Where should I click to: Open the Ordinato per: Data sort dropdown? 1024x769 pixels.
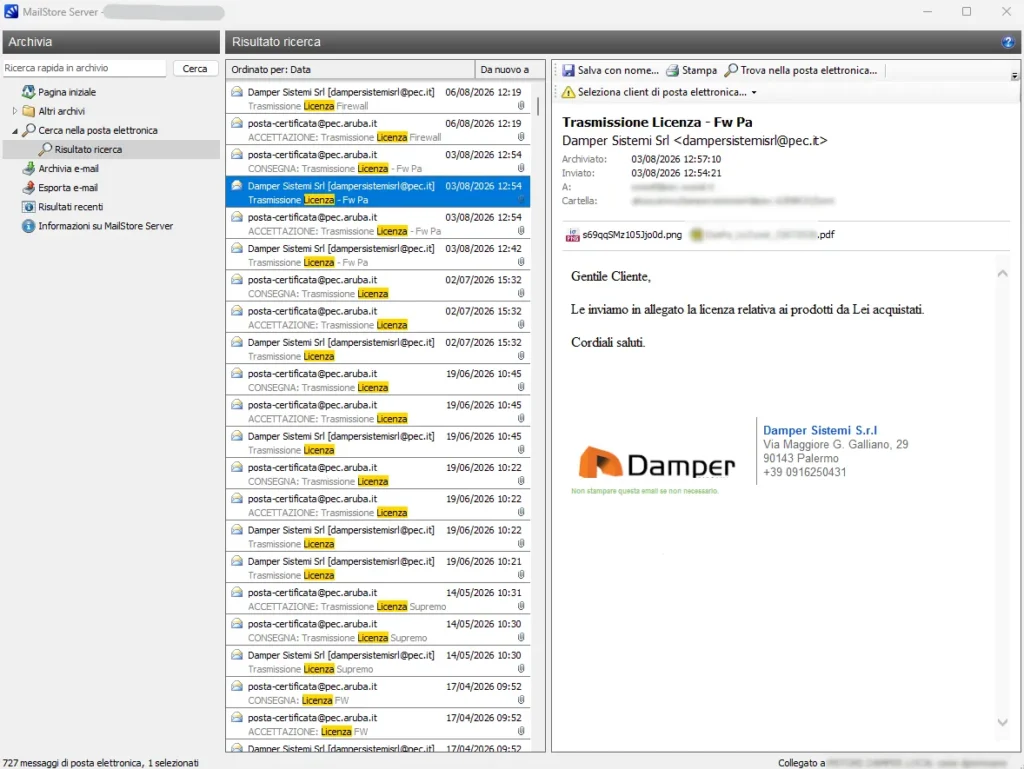click(x=350, y=69)
